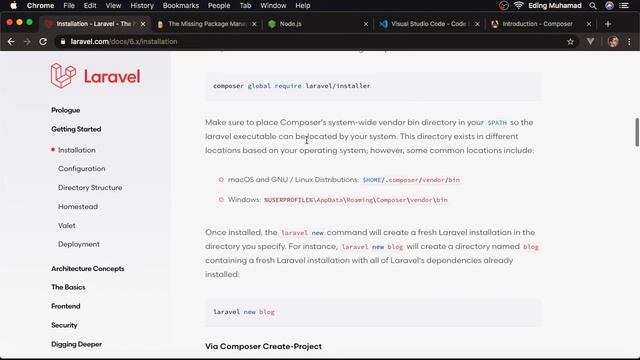
Task: Open the Configuration docs link
Action: [82, 169]
